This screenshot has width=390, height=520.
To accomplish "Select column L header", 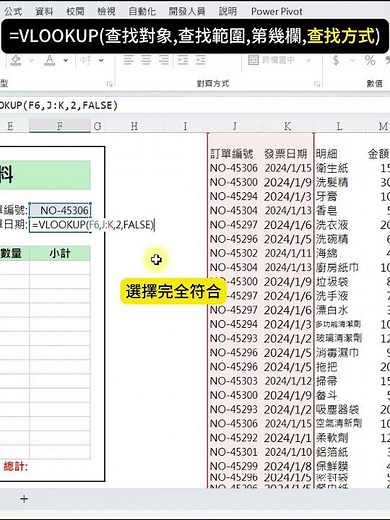I will tap(339, 126).
